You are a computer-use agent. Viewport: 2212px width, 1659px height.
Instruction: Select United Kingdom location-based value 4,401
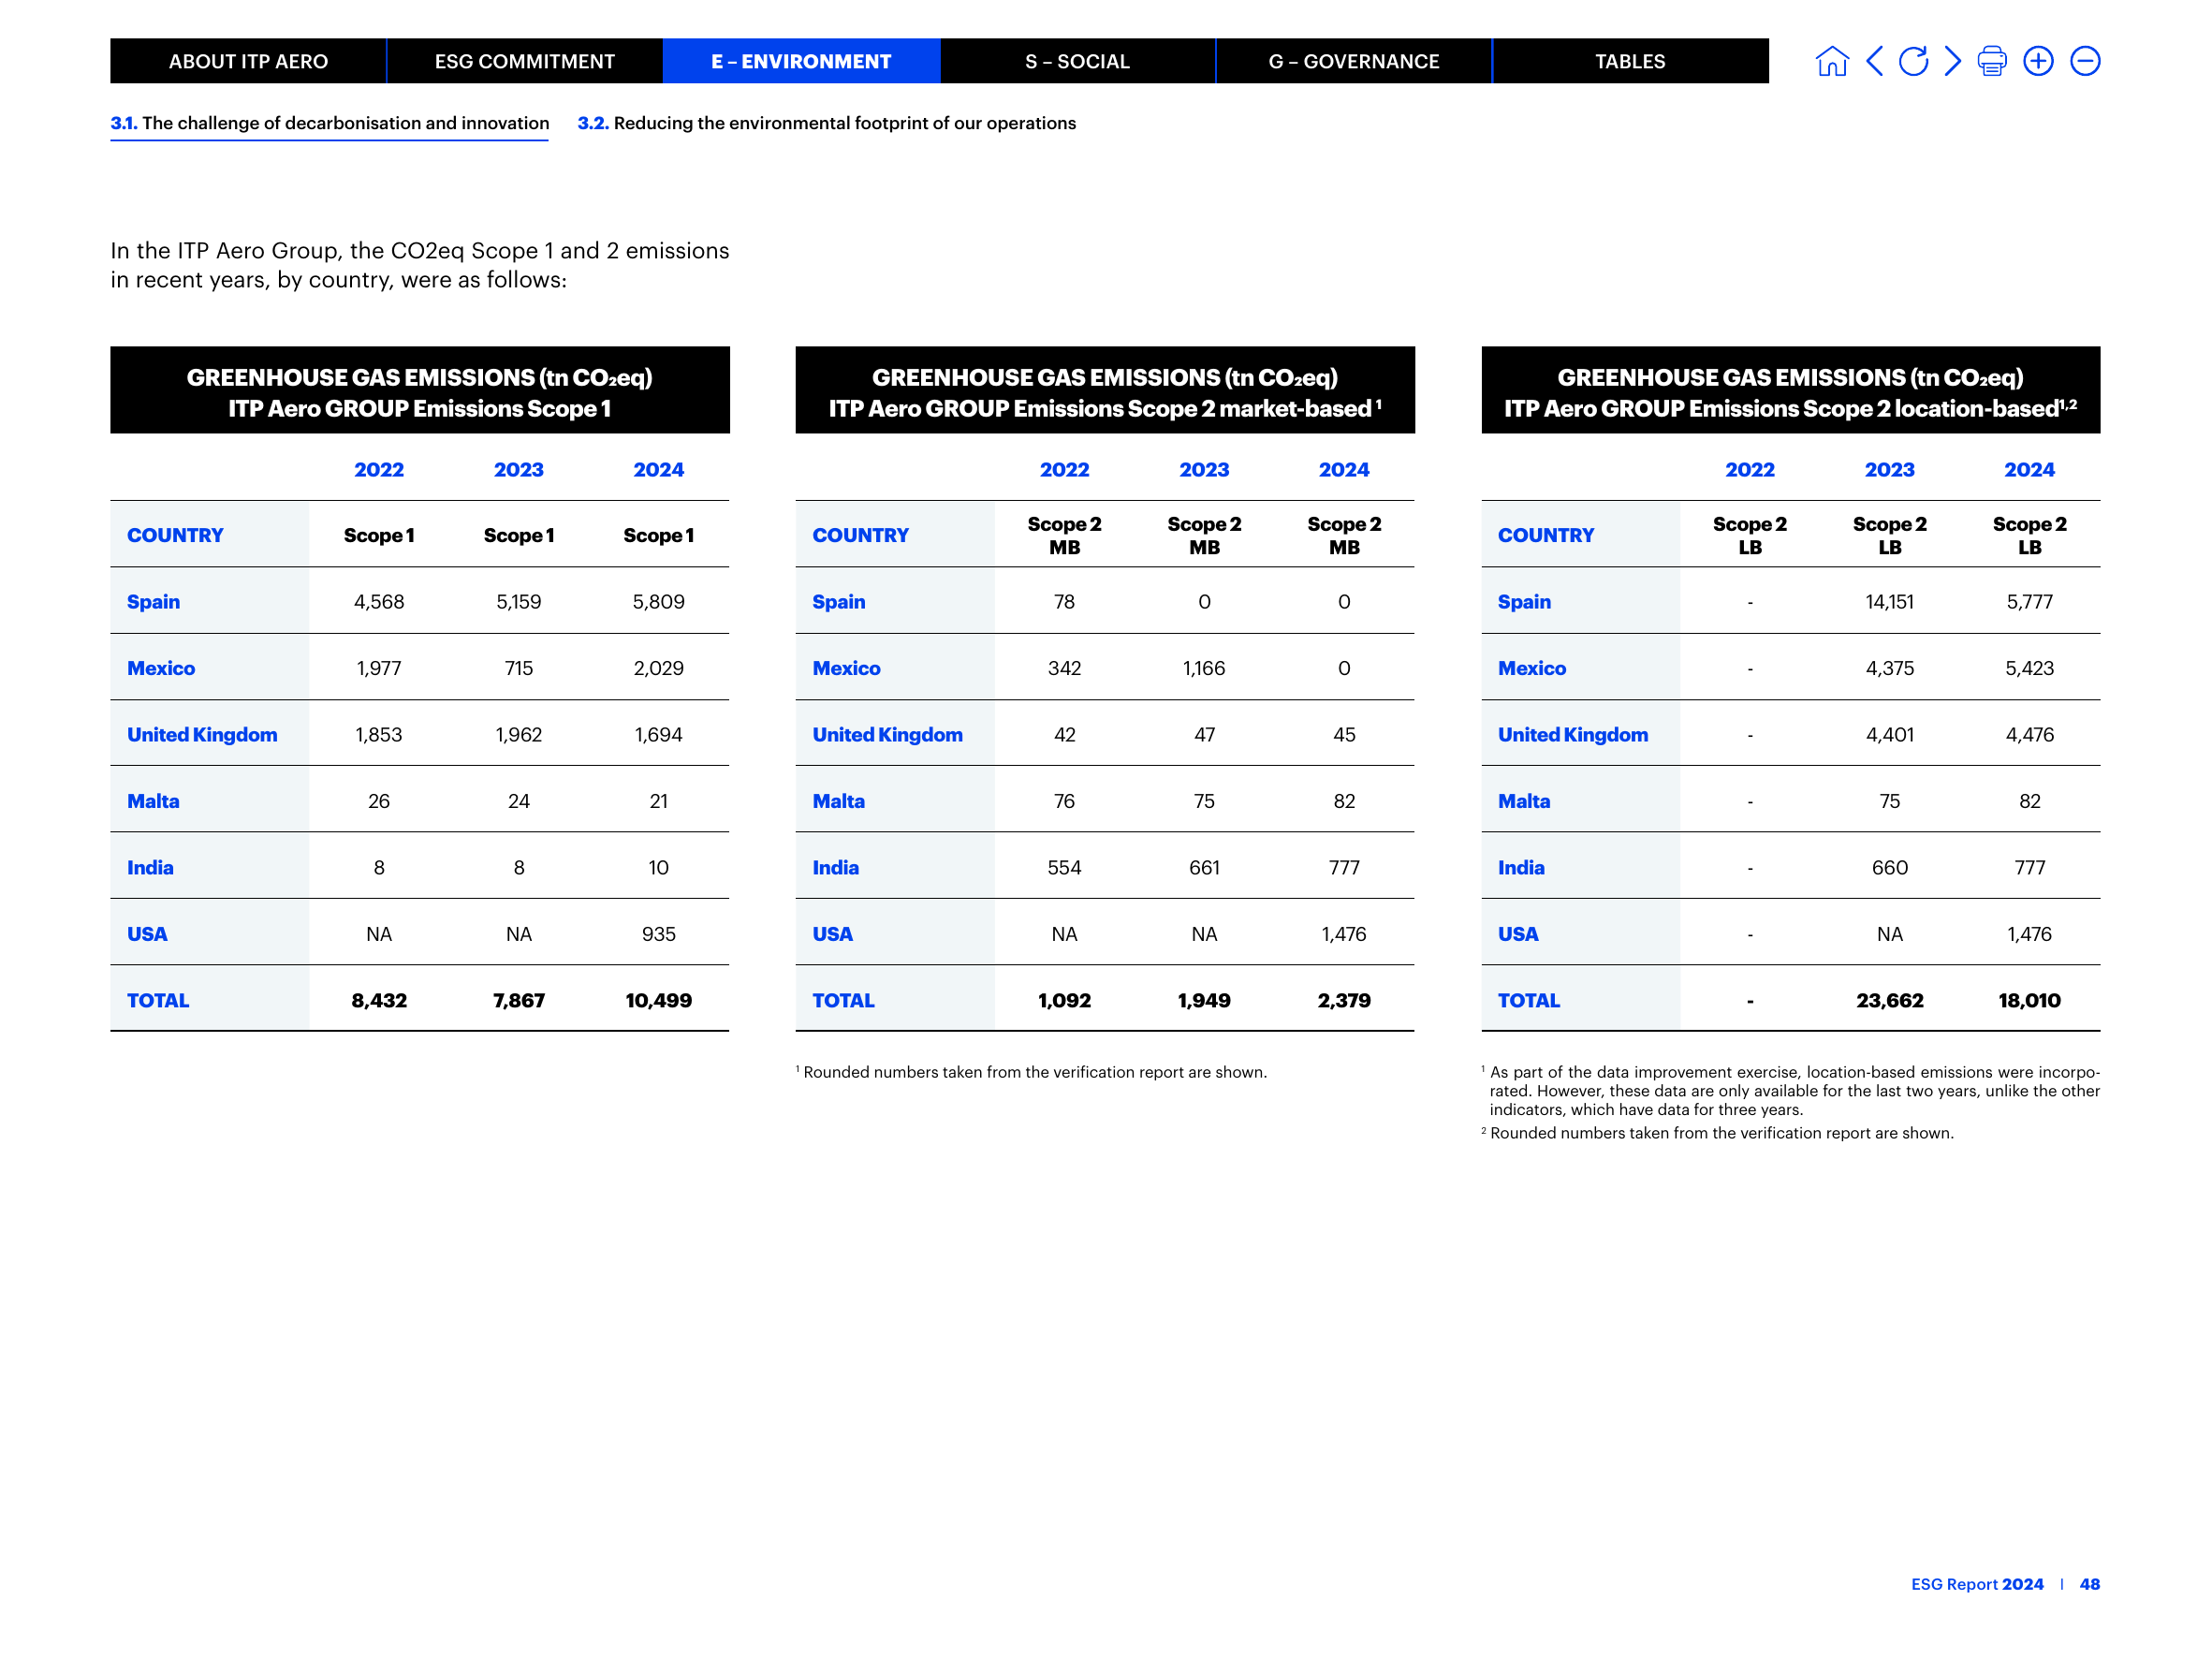click(1889, 734)
